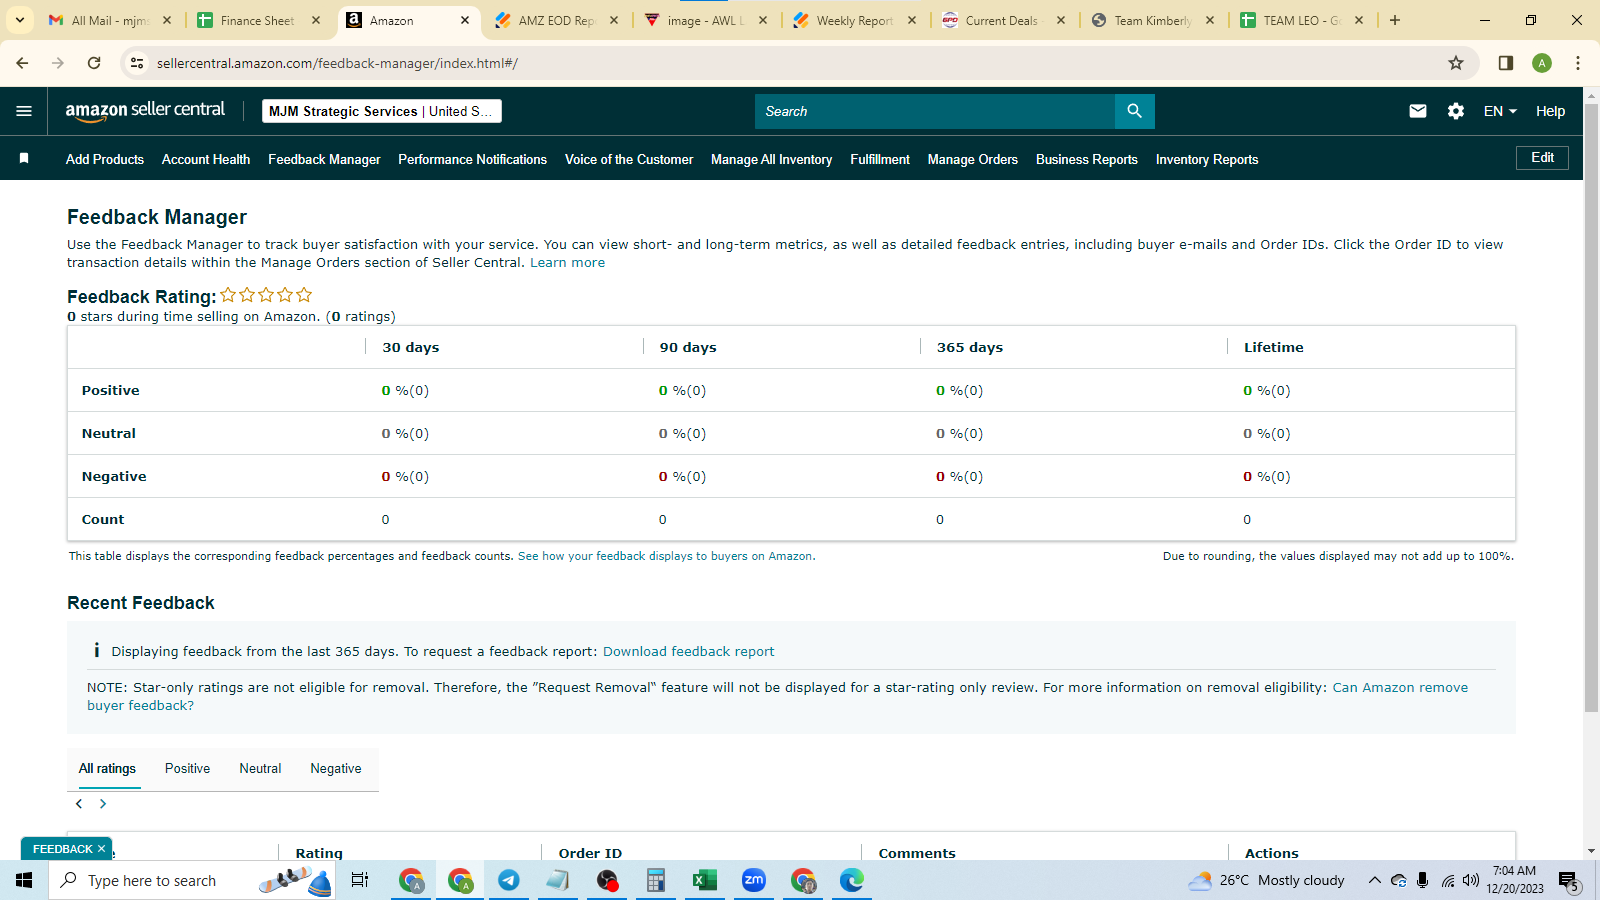Go to previous feedback page arrow
The image size is (1600, 900).
coord(79,804)
